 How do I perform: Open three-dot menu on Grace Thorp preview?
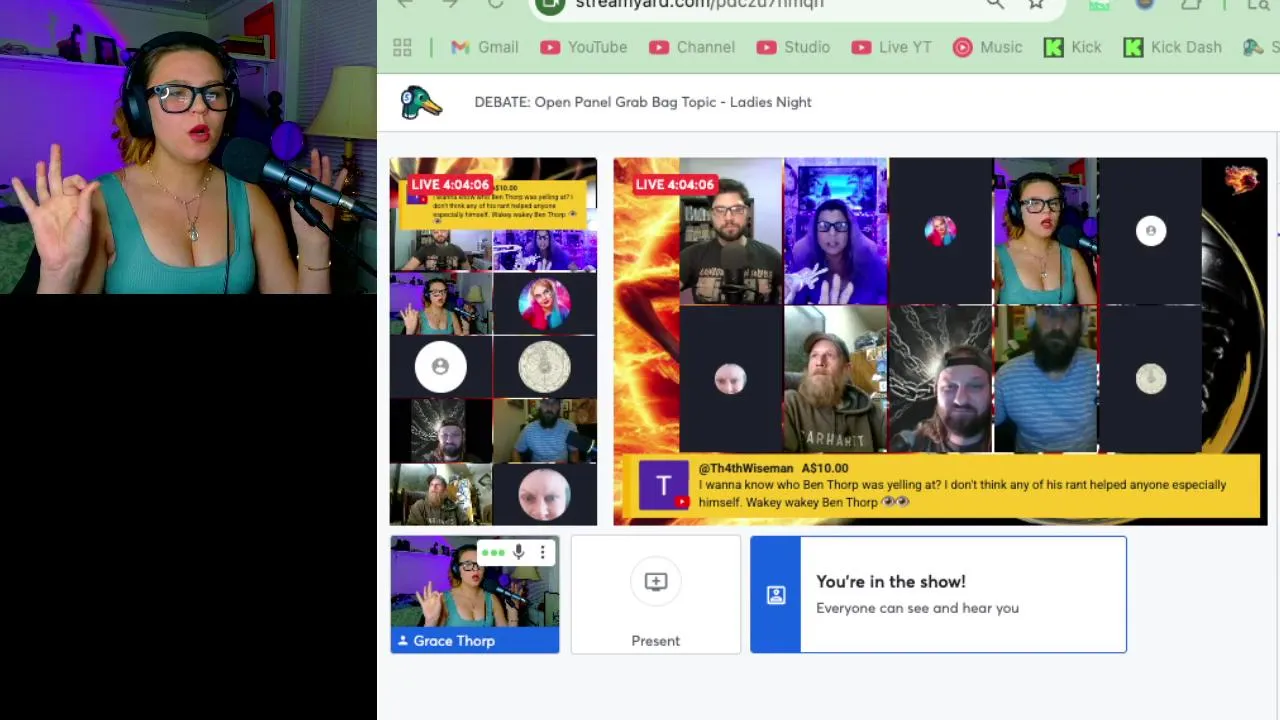click(543, 552)
